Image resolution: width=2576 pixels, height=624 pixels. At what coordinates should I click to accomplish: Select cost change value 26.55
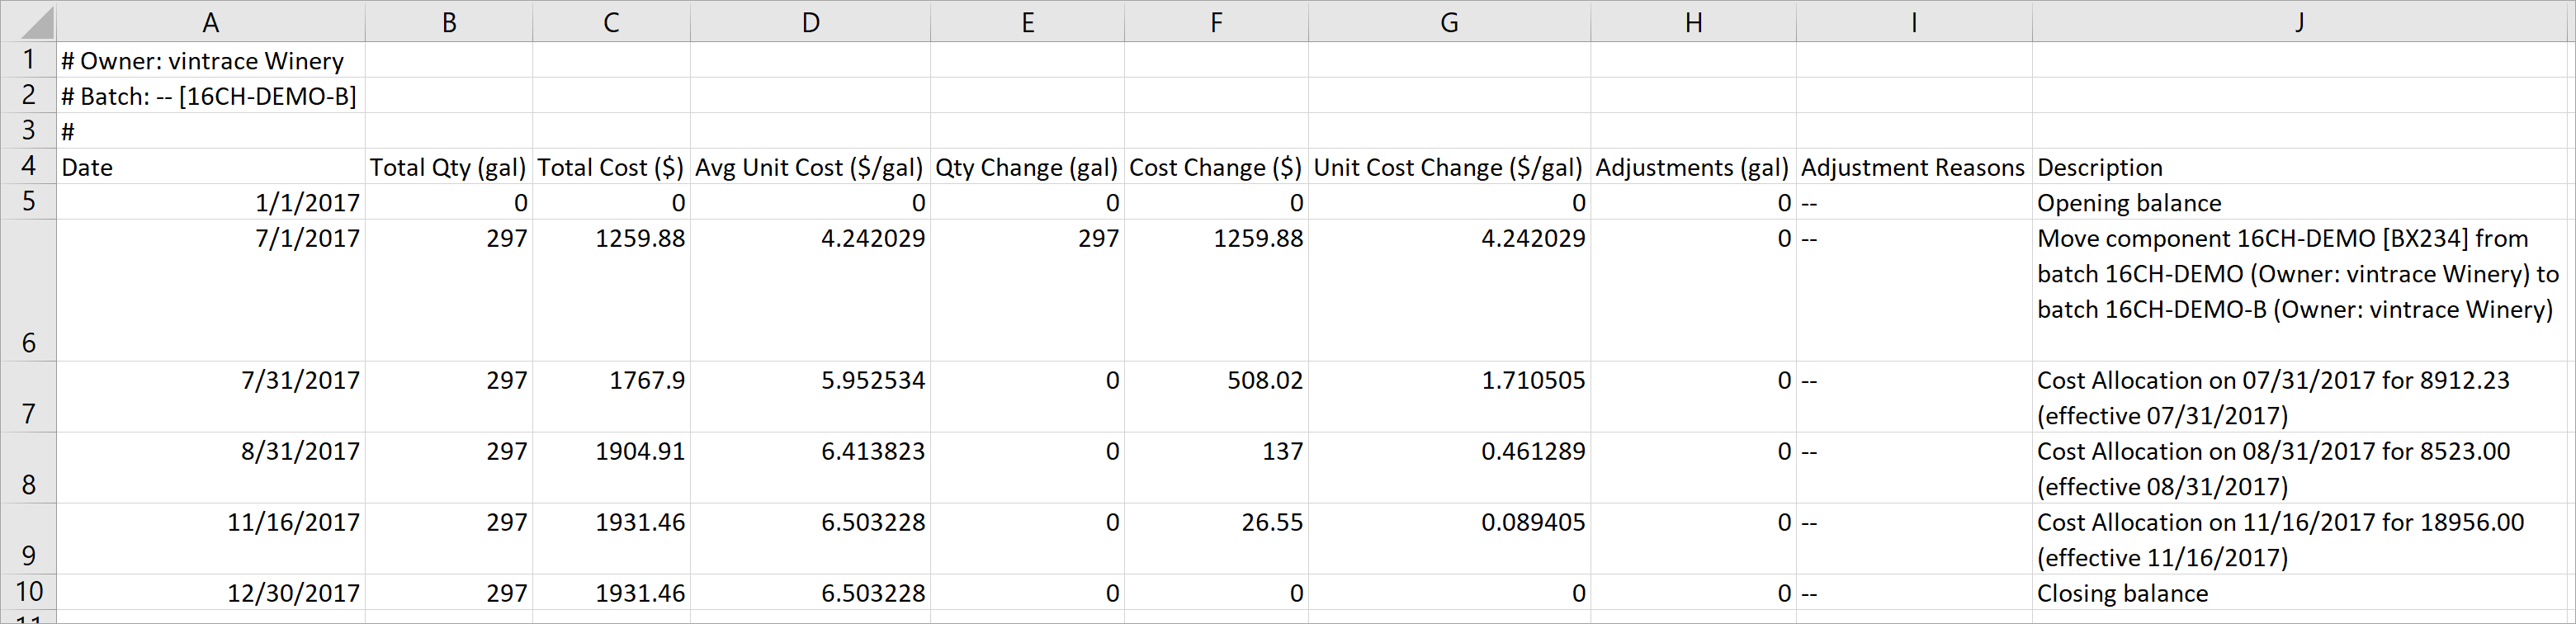[1216, 539]
